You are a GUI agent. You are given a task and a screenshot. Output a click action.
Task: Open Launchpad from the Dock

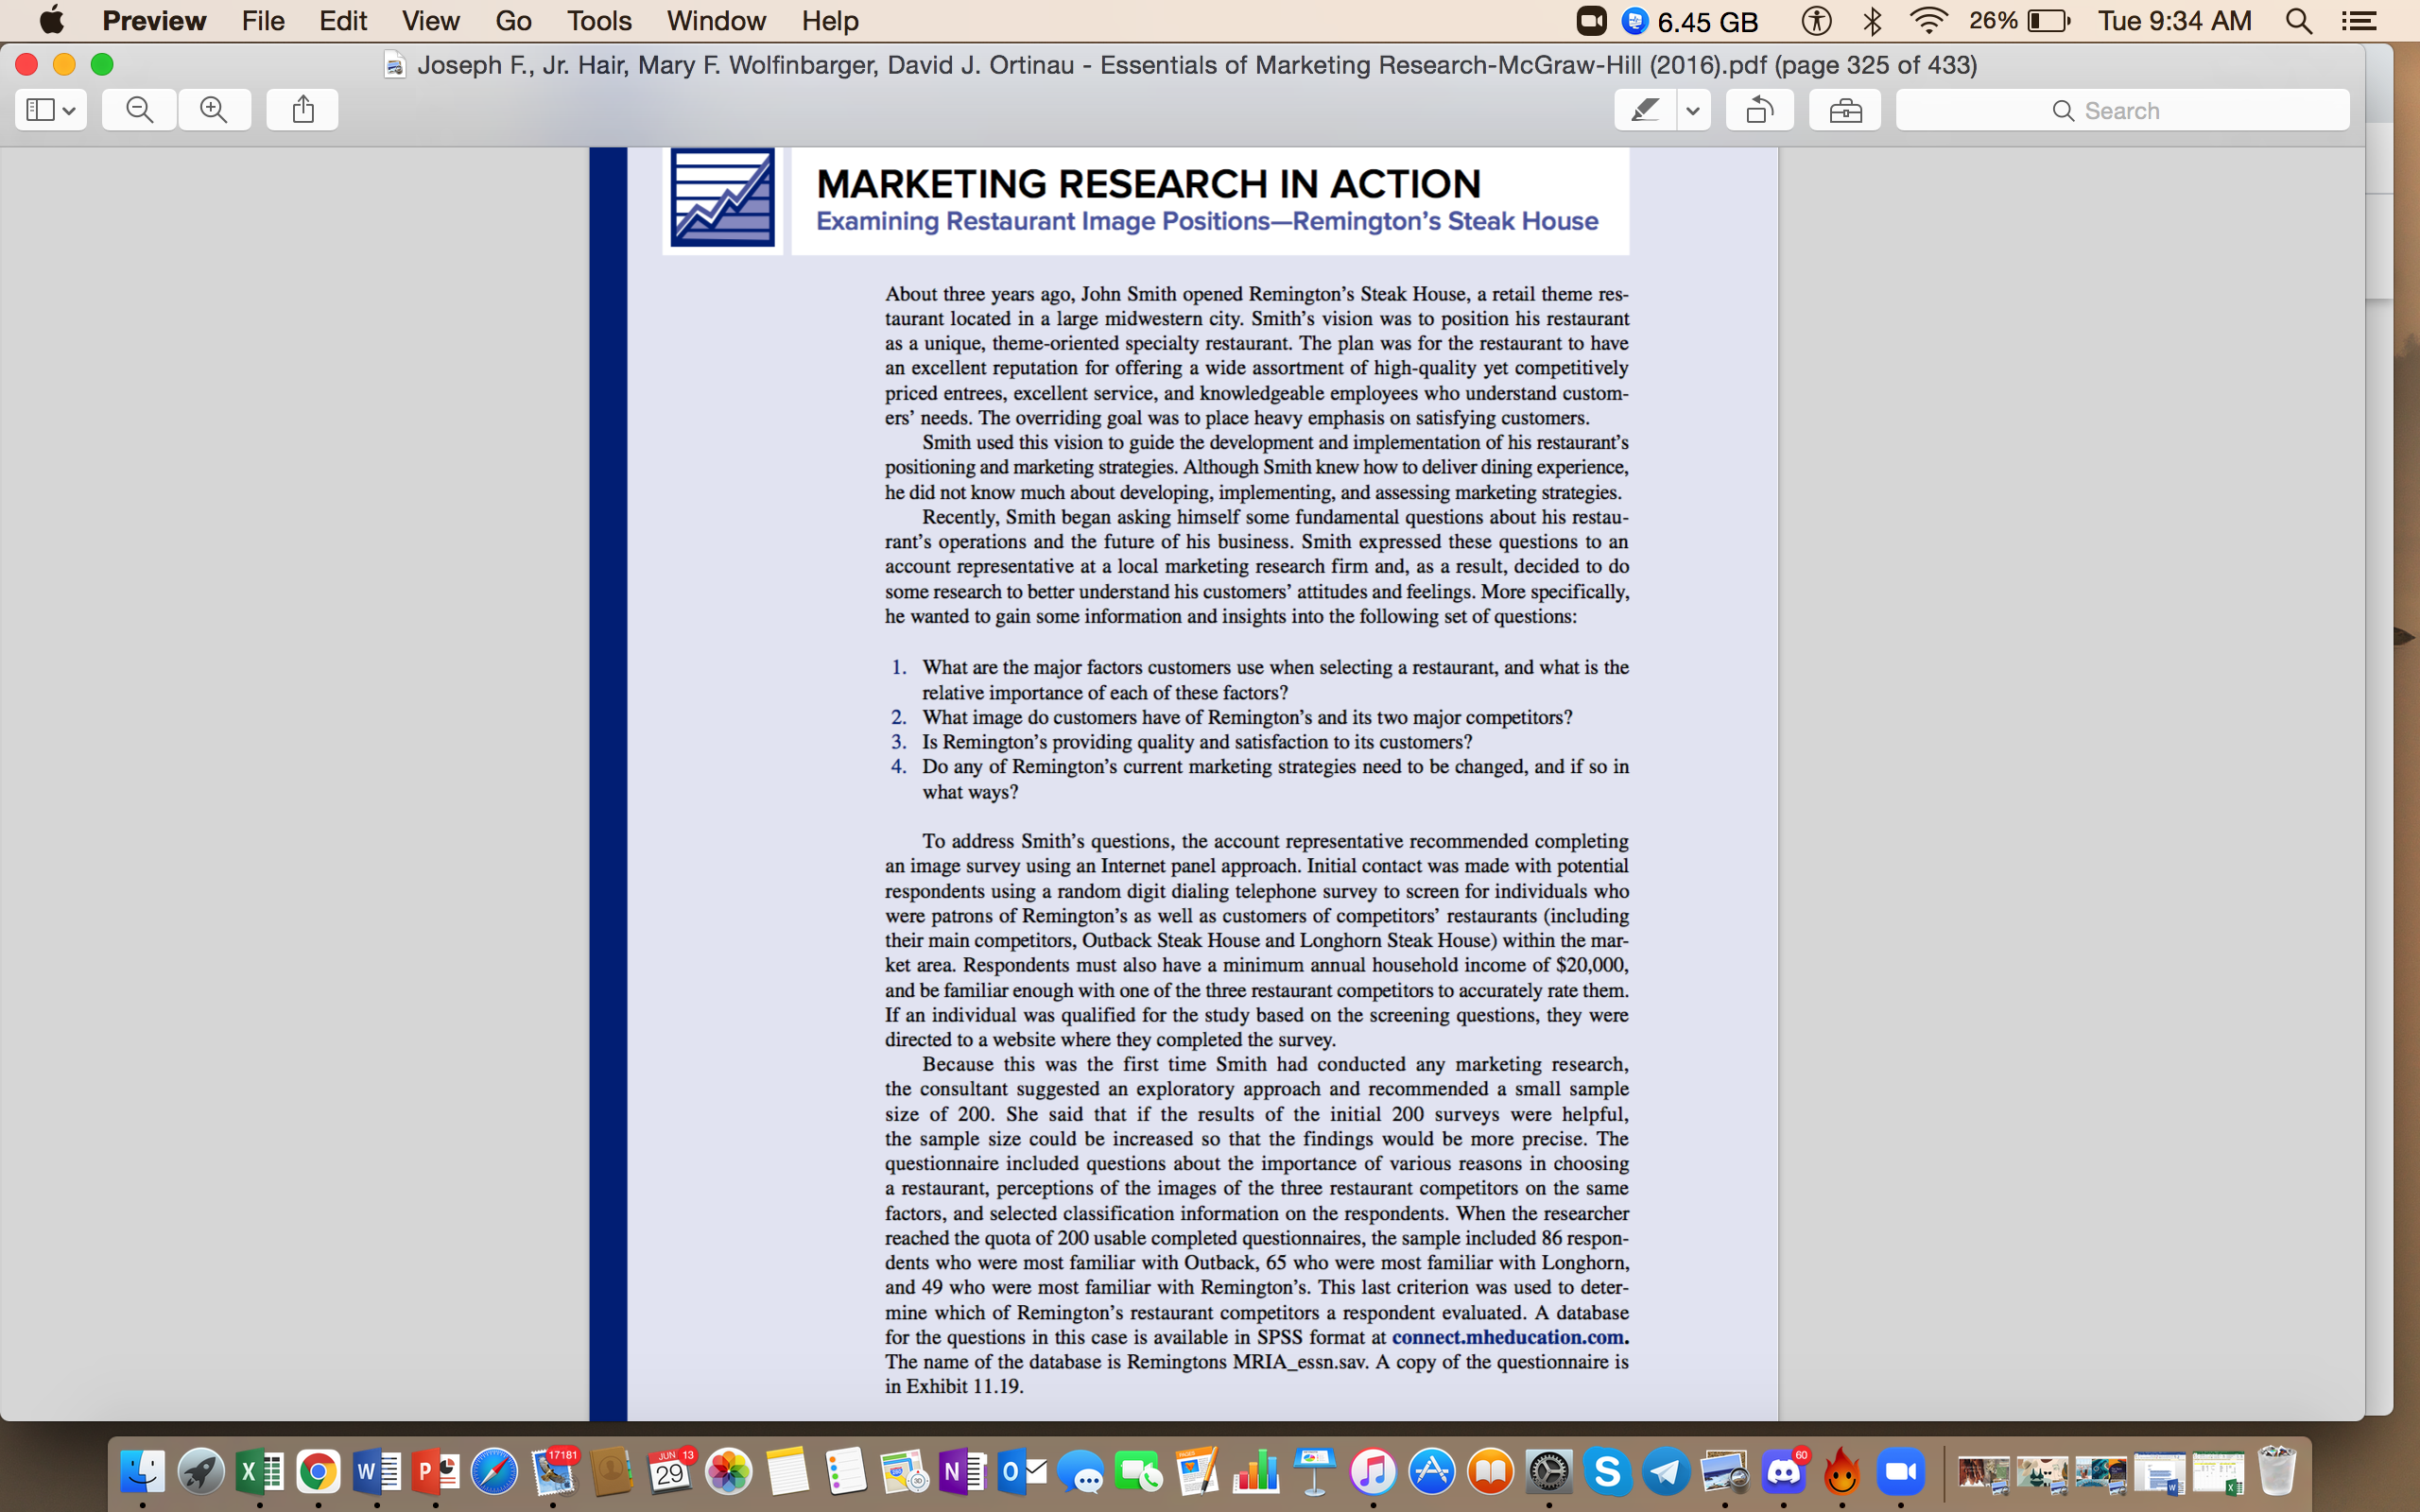pos(201,1472)
